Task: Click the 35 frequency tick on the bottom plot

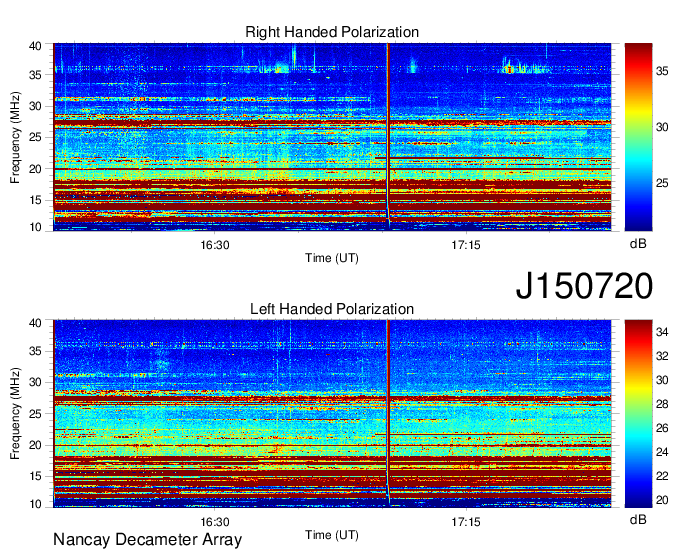Action: [36, 351]
